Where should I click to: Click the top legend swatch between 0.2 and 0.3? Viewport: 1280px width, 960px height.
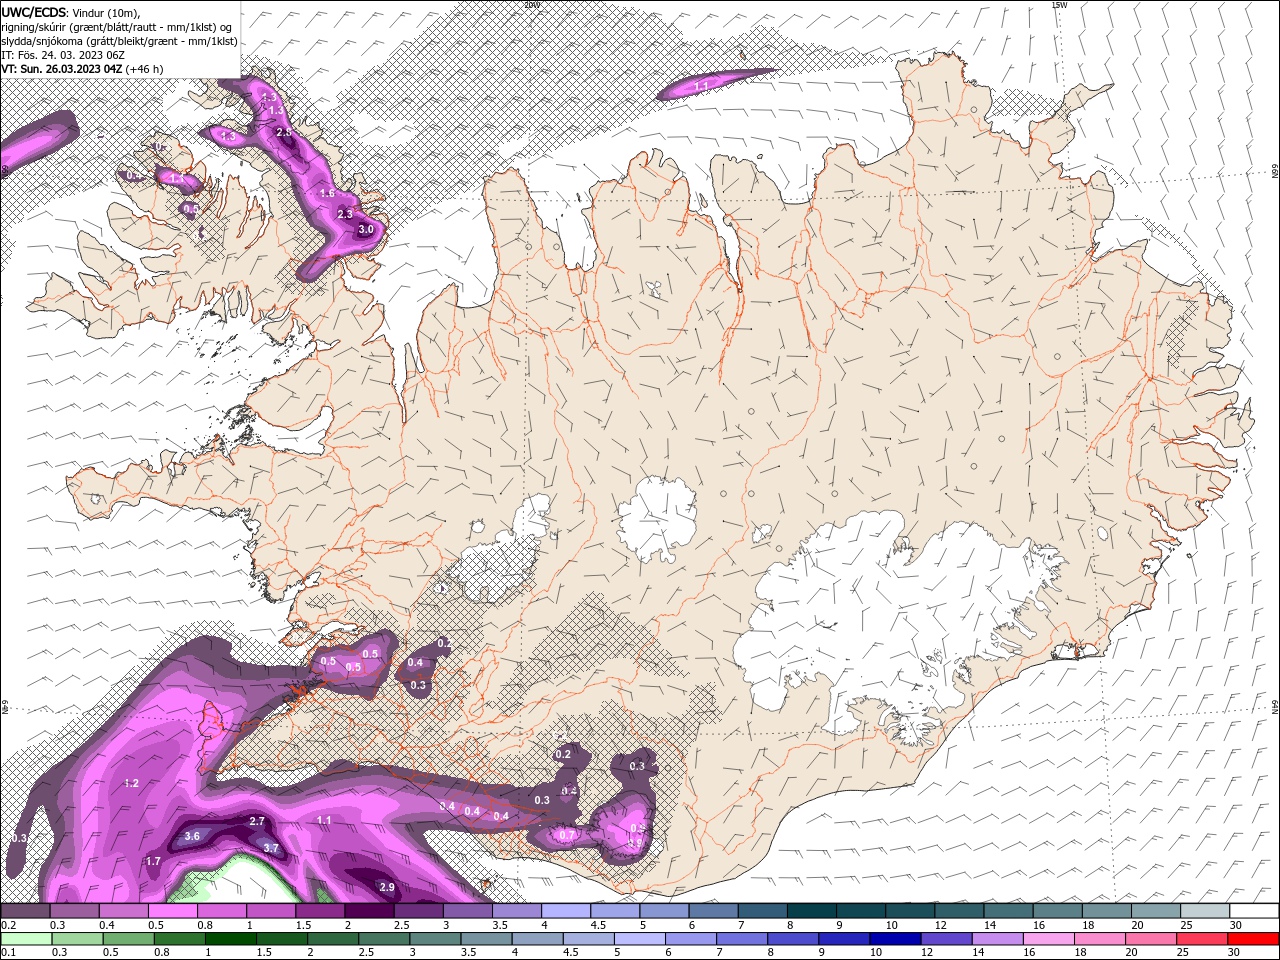click(x=25, y=911)
